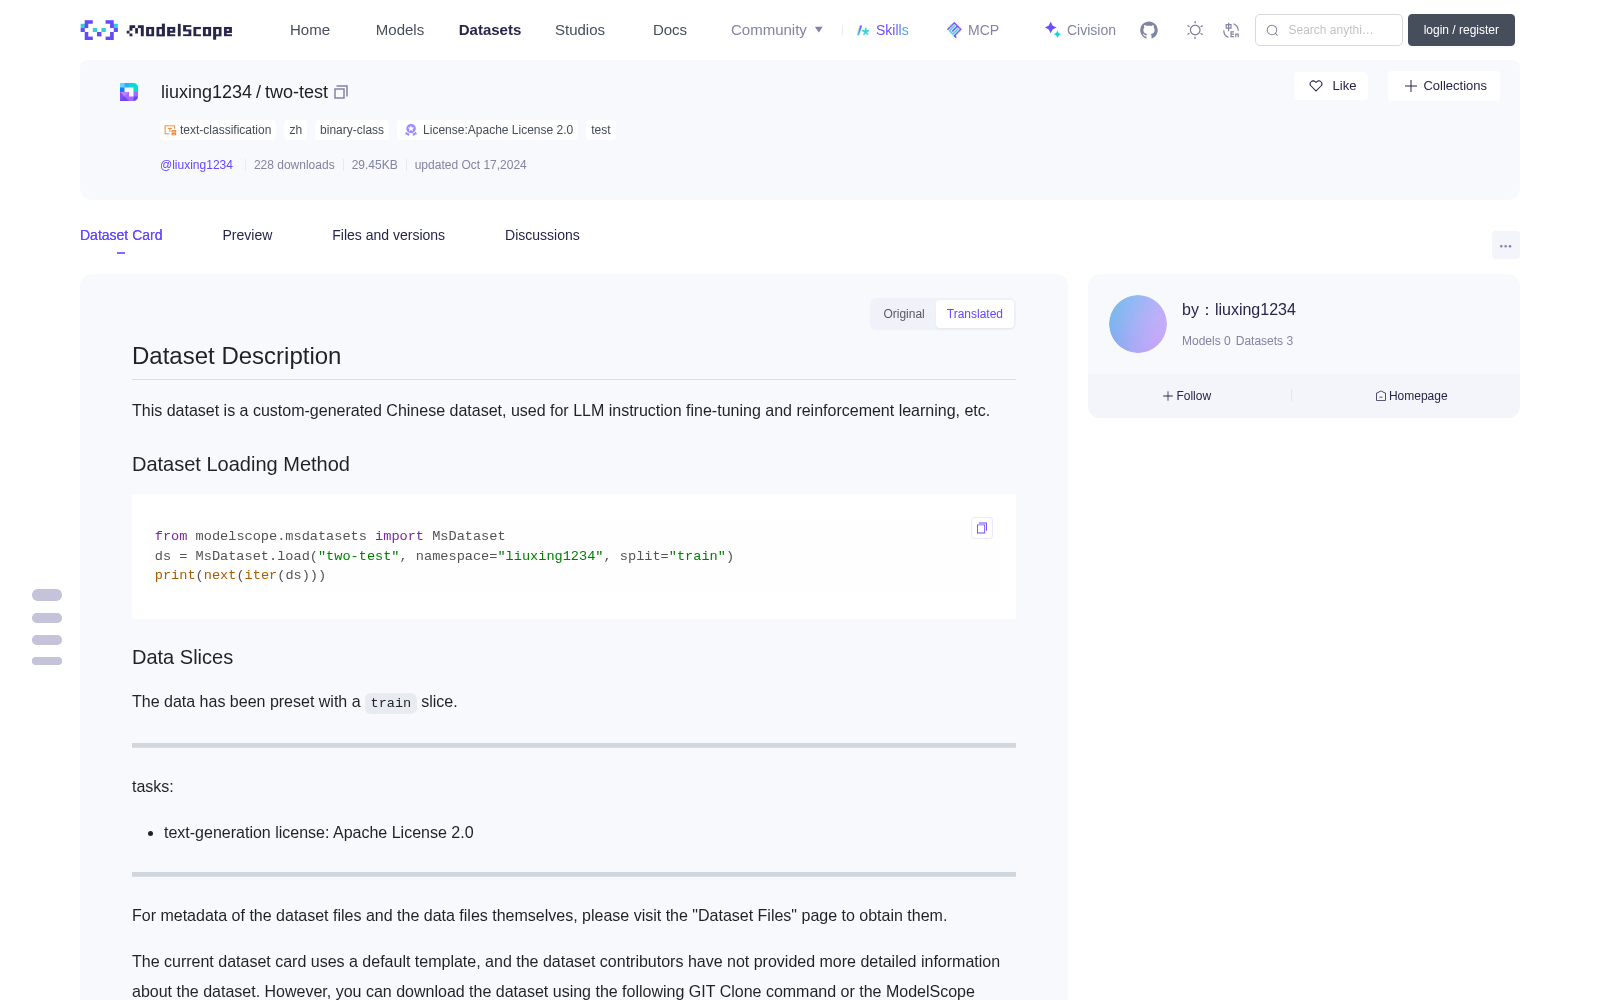Click the Dataset Description heading
This screenshot has width=1600, height=1000.
click(236, 356)
